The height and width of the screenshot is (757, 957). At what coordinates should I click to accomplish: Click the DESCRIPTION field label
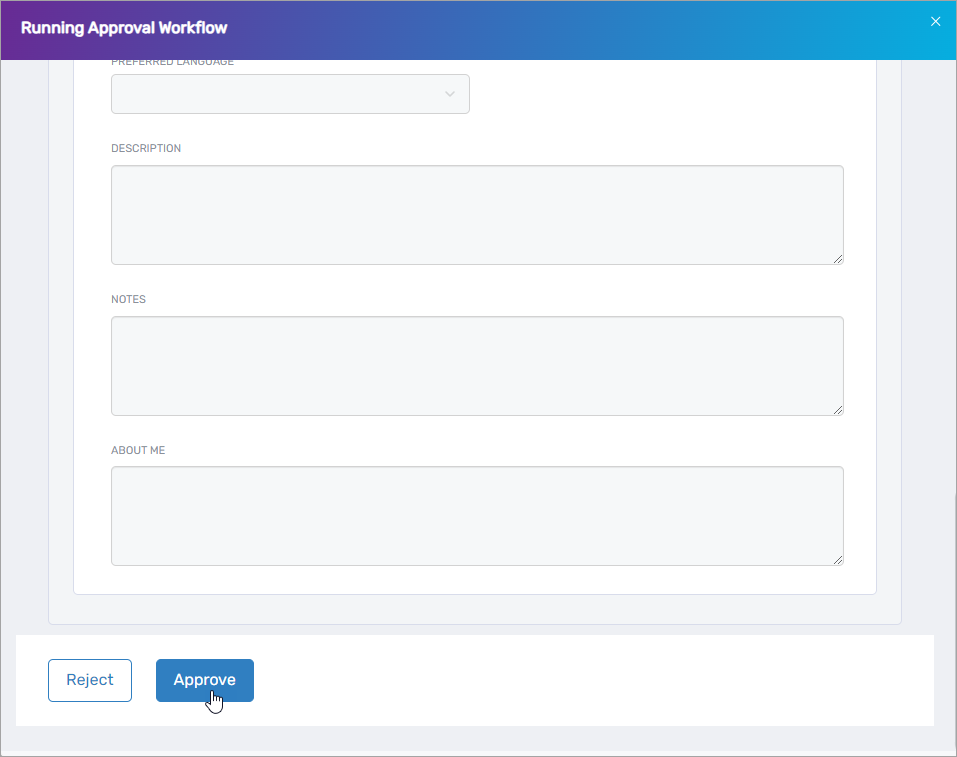pos(146,147)
